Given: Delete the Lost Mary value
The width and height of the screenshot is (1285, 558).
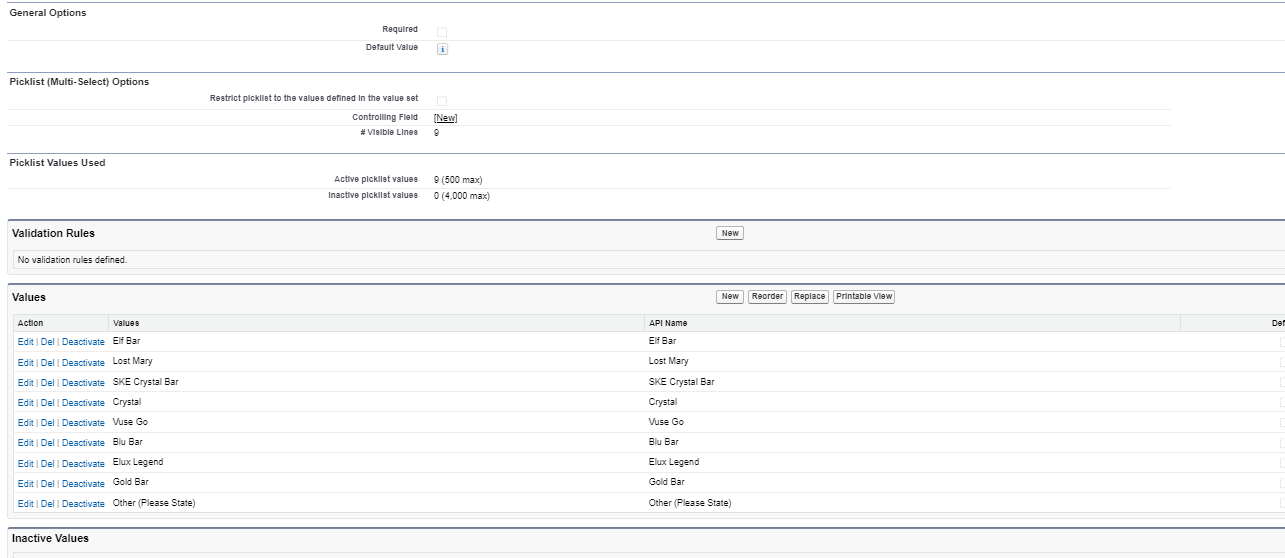Looking at the screenshot, I should pyautogui.click(x=48, y=362).
